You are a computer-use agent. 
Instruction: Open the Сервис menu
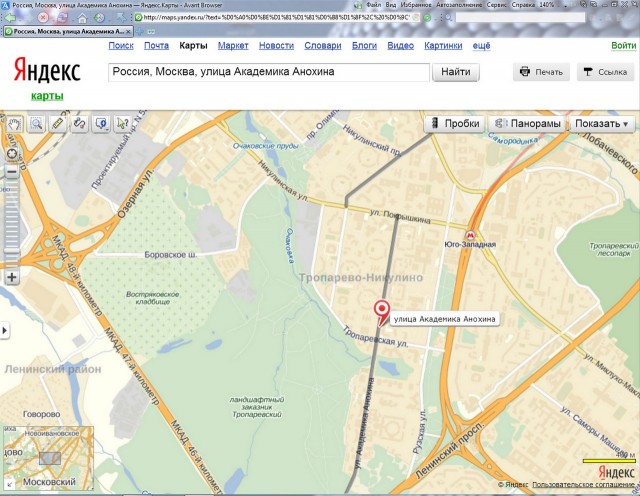496,5
